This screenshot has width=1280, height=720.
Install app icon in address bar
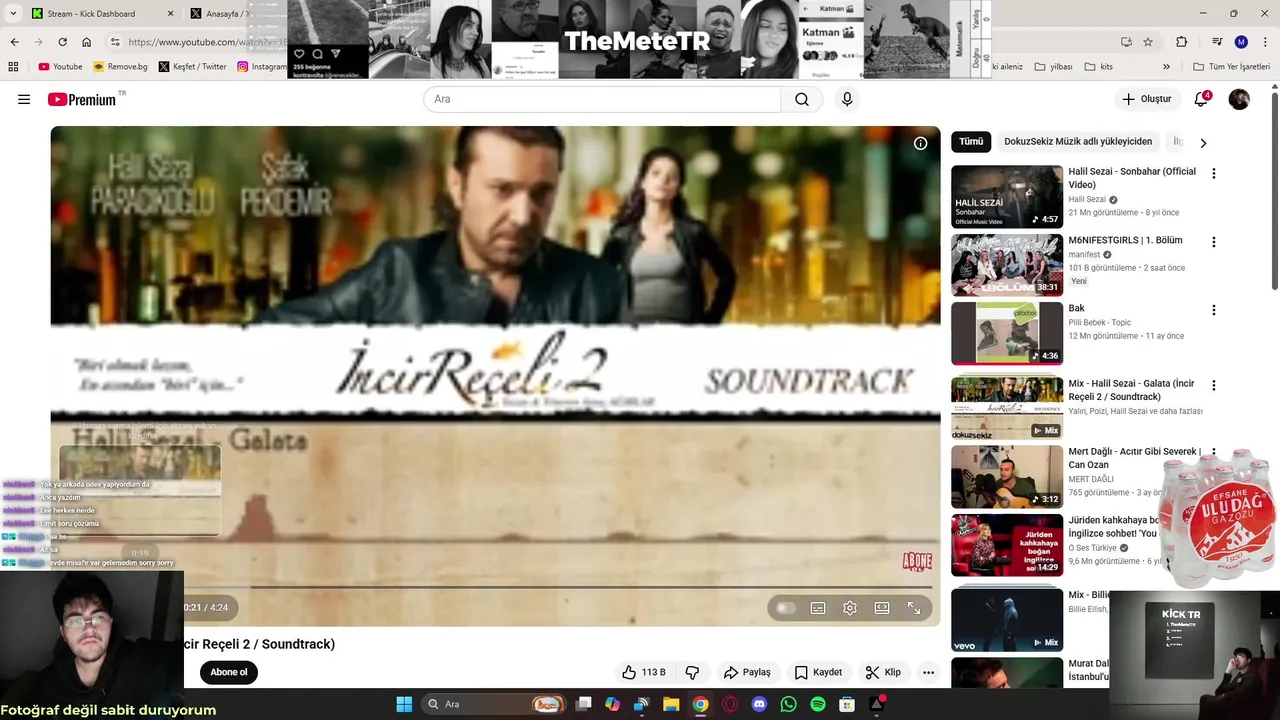tap(1126, 42)
